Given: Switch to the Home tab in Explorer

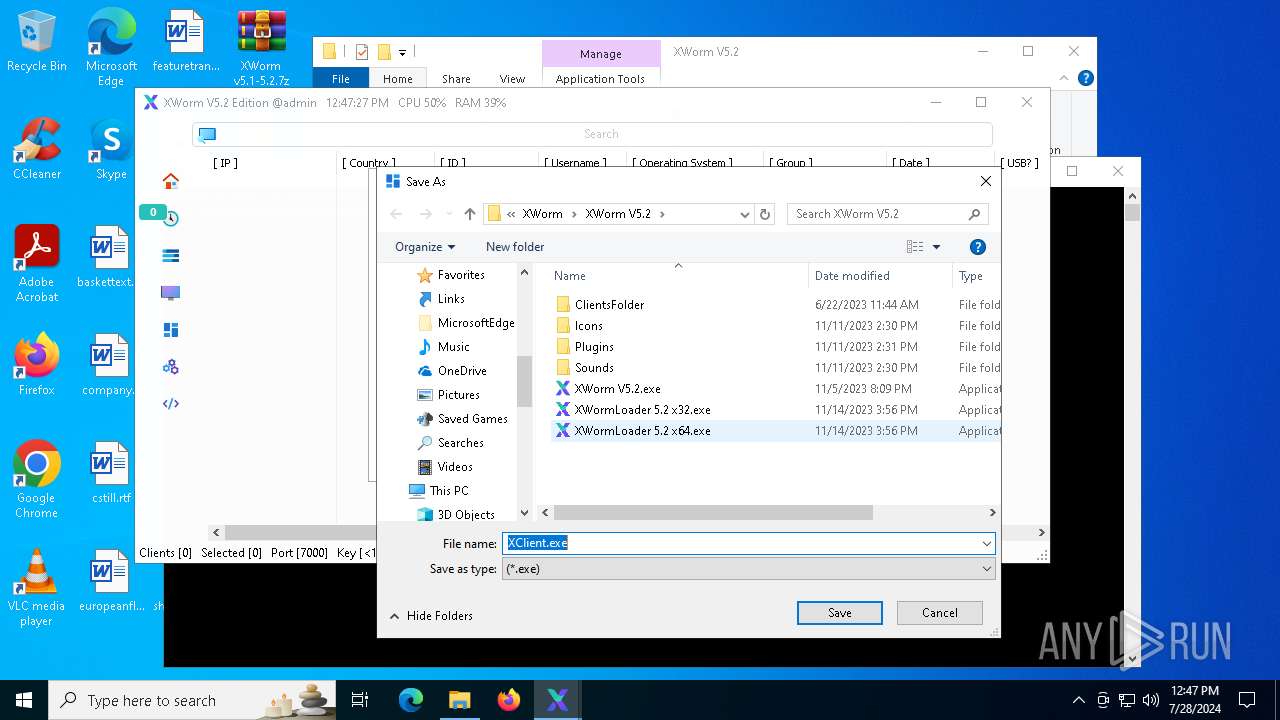Looking at the screenshot, I should 398,79.
